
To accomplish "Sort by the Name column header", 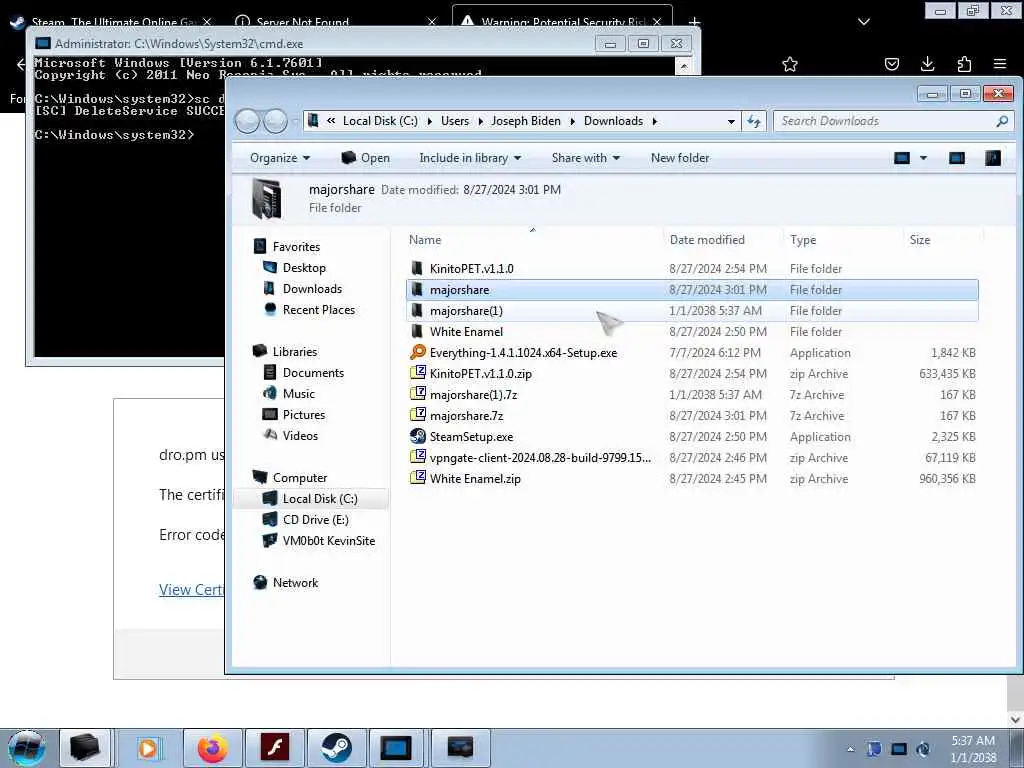I will coord(533,240).
